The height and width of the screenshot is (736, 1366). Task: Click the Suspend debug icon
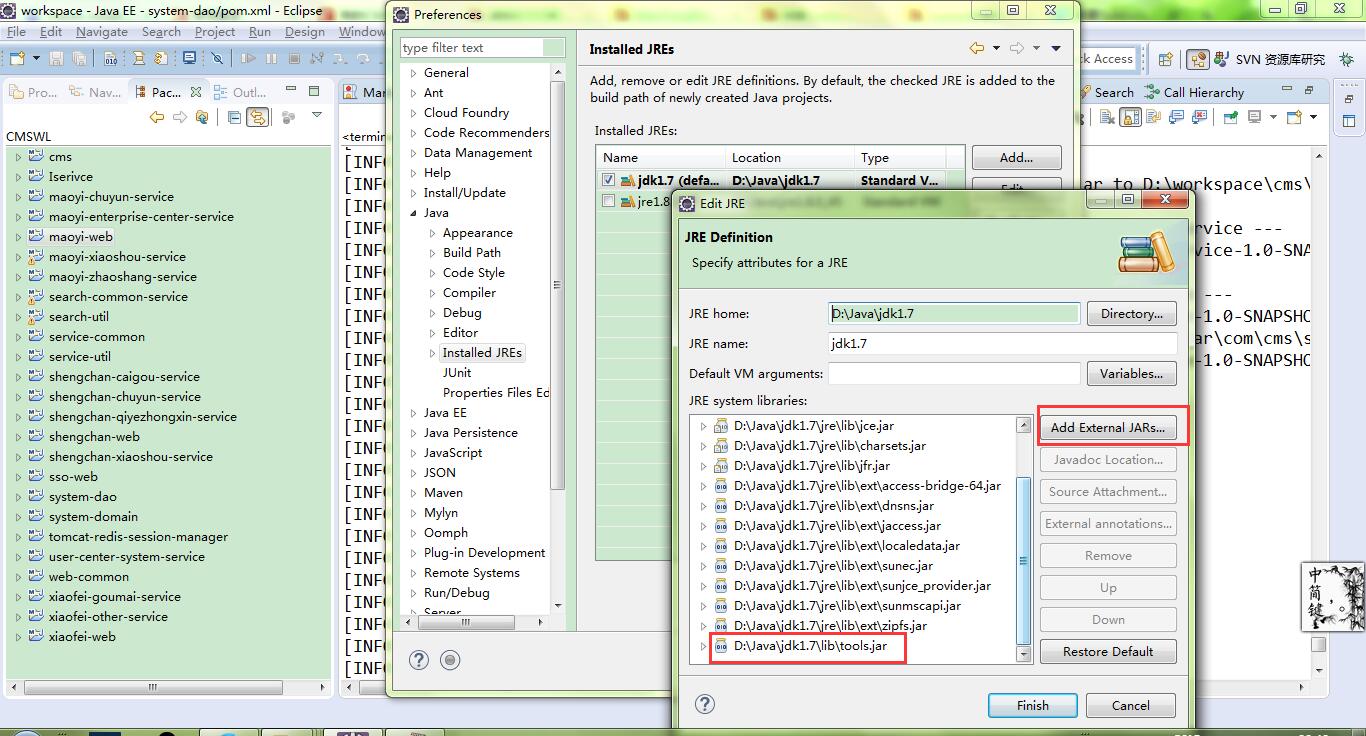pos(270,59)
